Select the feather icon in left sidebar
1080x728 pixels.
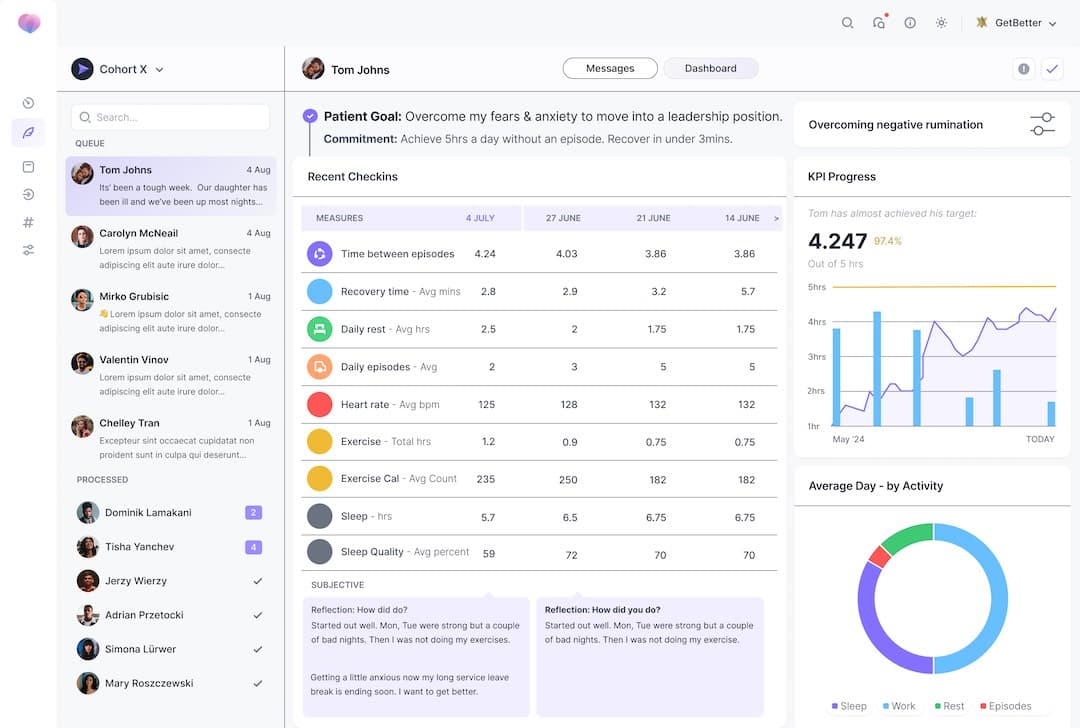[x=28, y=133]
